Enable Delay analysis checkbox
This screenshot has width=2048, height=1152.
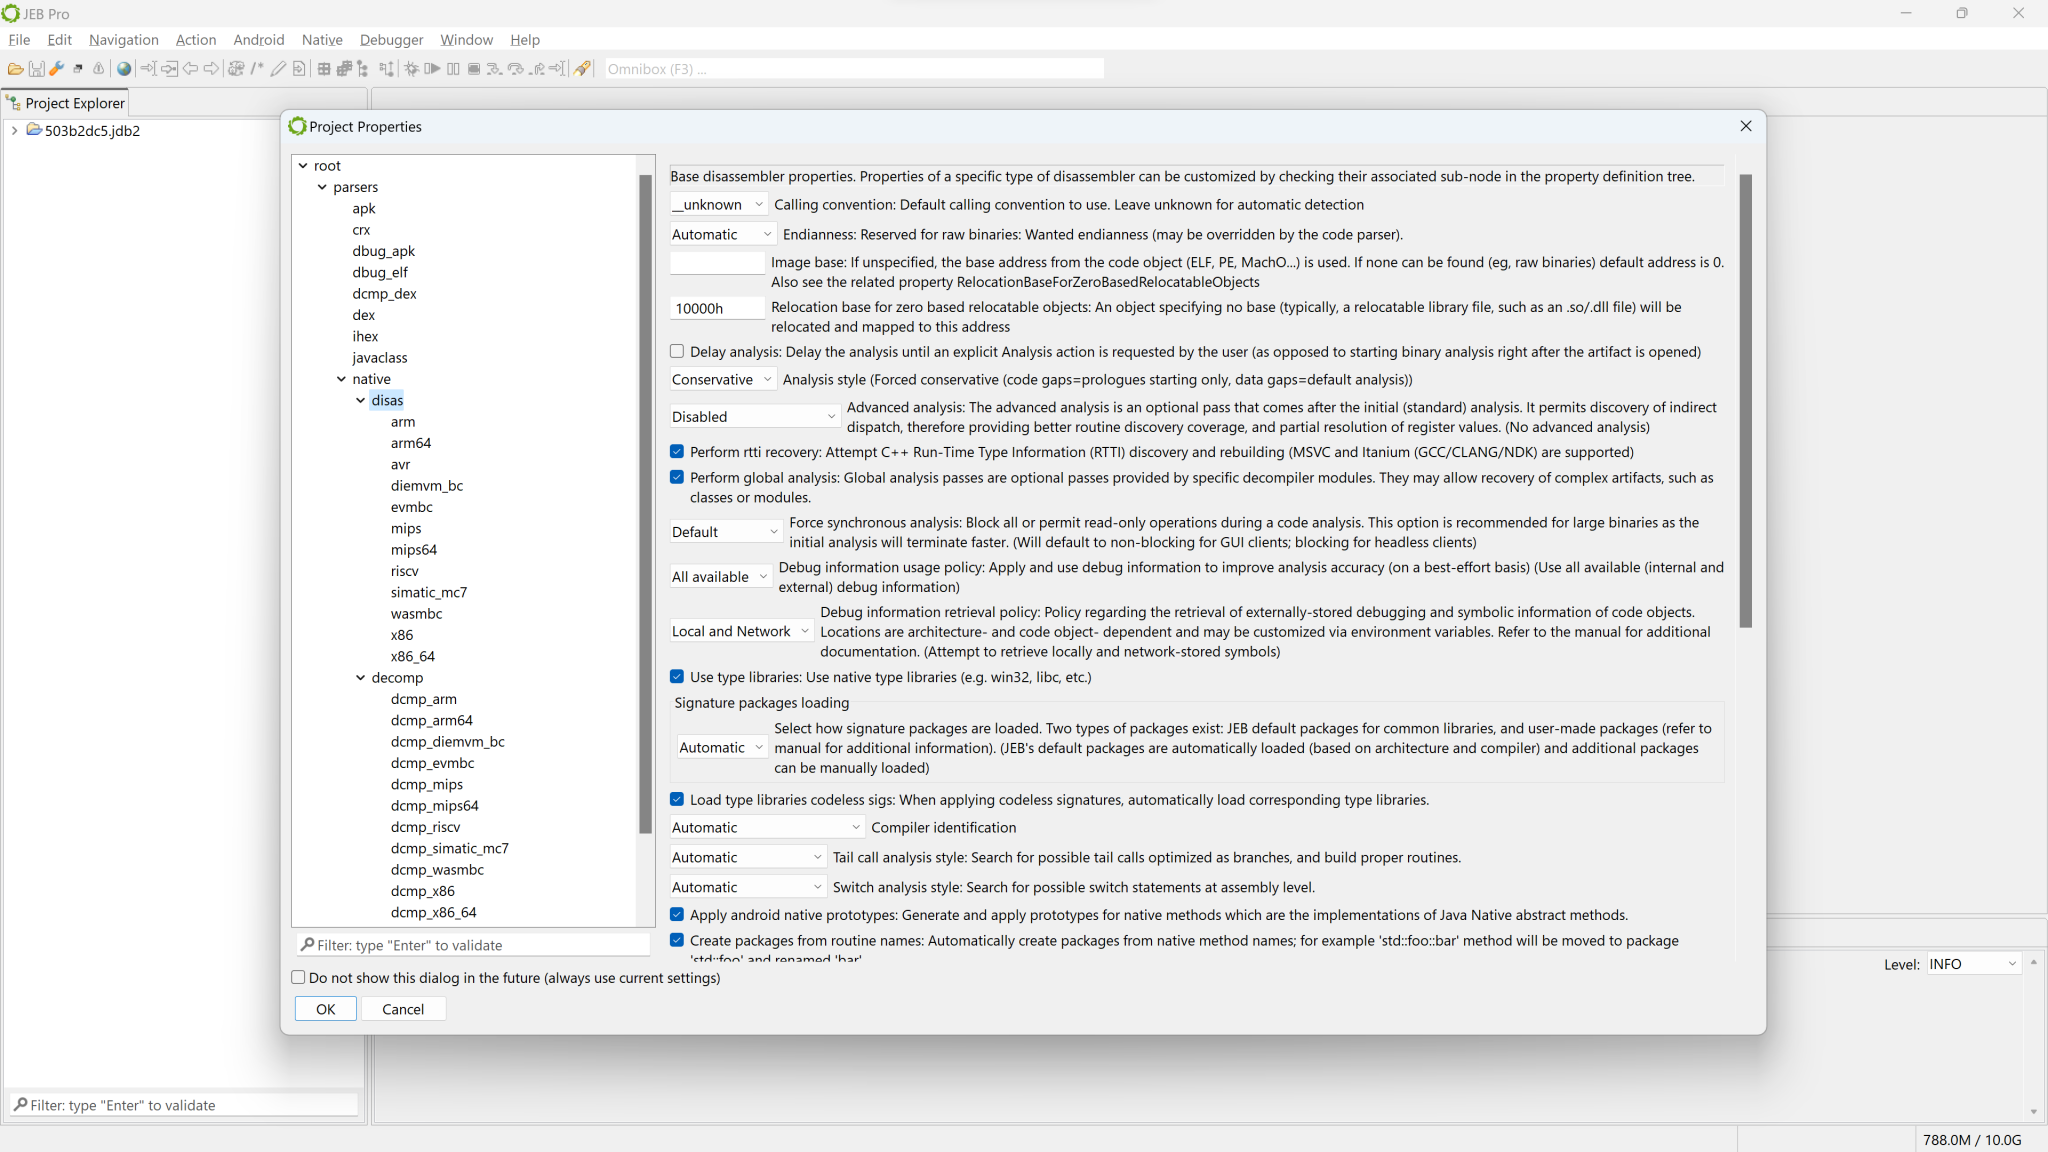click(x=678, y=351)
